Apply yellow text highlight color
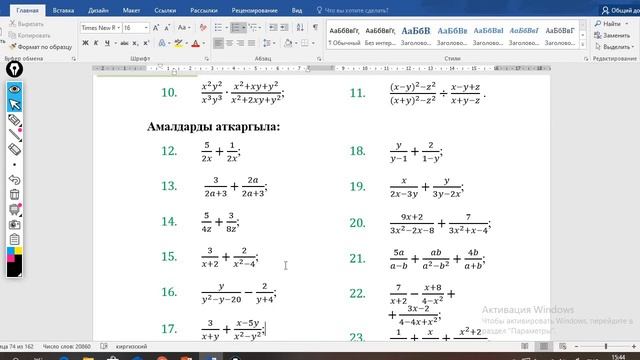 point(178,43)
